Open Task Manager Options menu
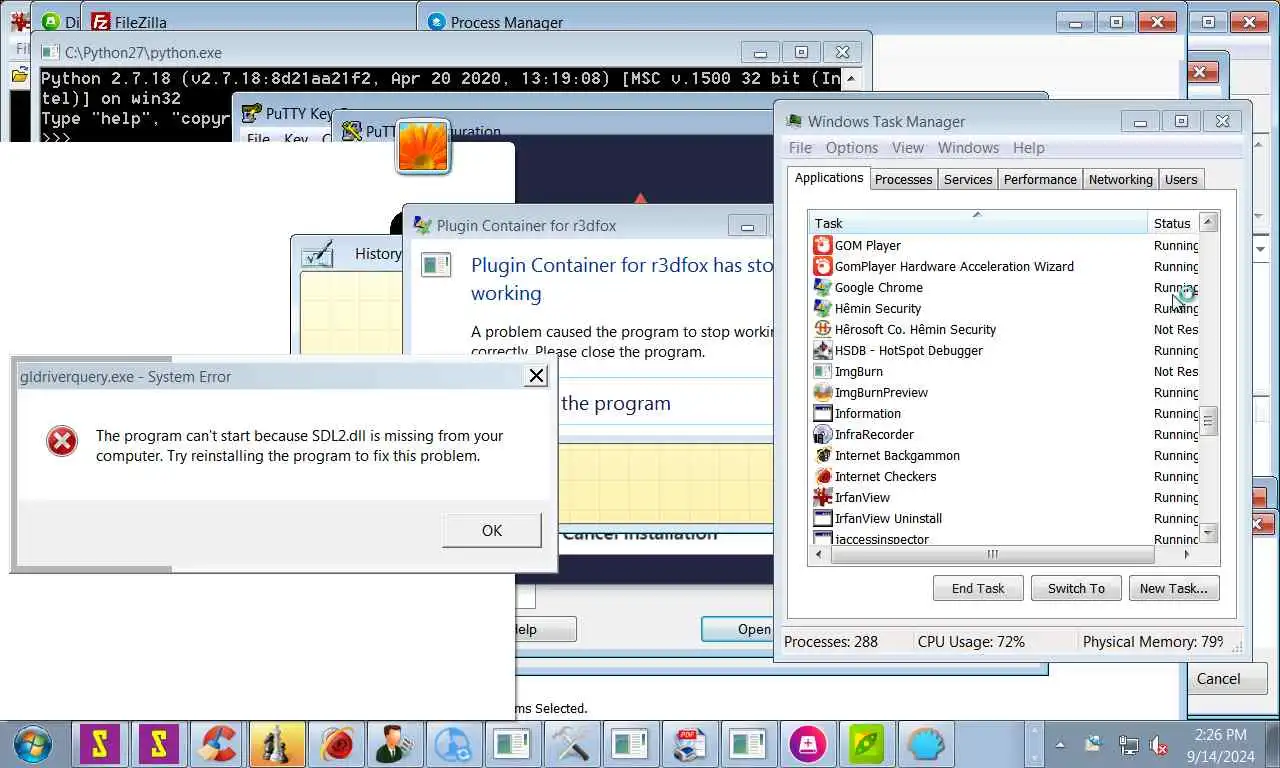Viewport: 1280px width, 768px height. (x=851, y=148)
